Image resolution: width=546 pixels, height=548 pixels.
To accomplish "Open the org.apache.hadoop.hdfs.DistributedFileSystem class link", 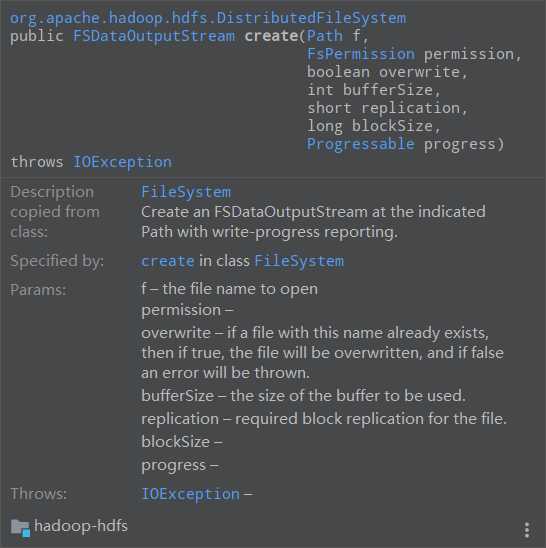I will click(208, 18).
